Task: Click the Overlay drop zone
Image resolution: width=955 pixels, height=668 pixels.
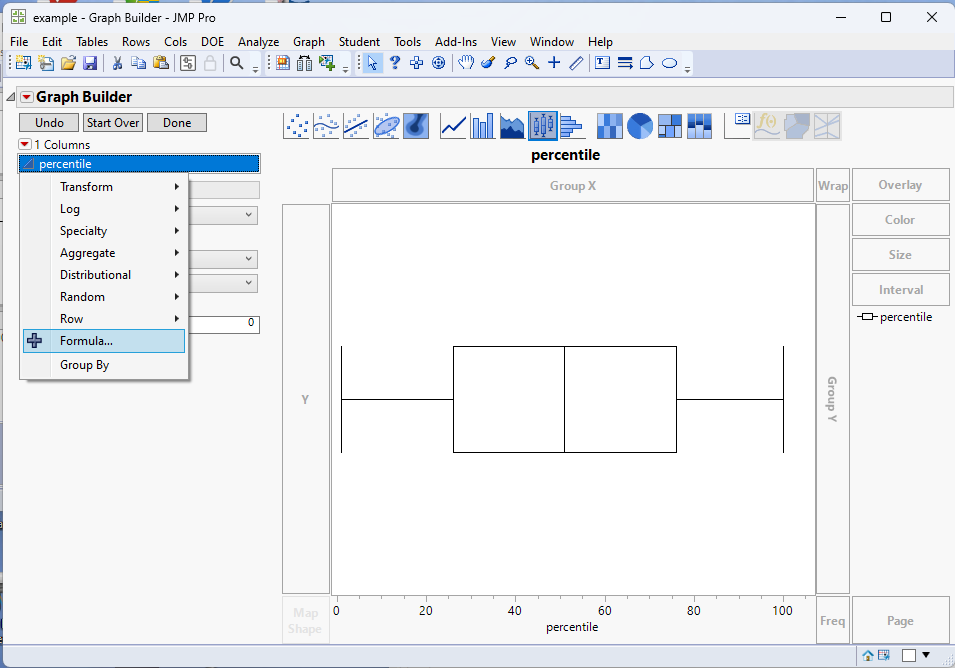Action: [x=900, y=185]
